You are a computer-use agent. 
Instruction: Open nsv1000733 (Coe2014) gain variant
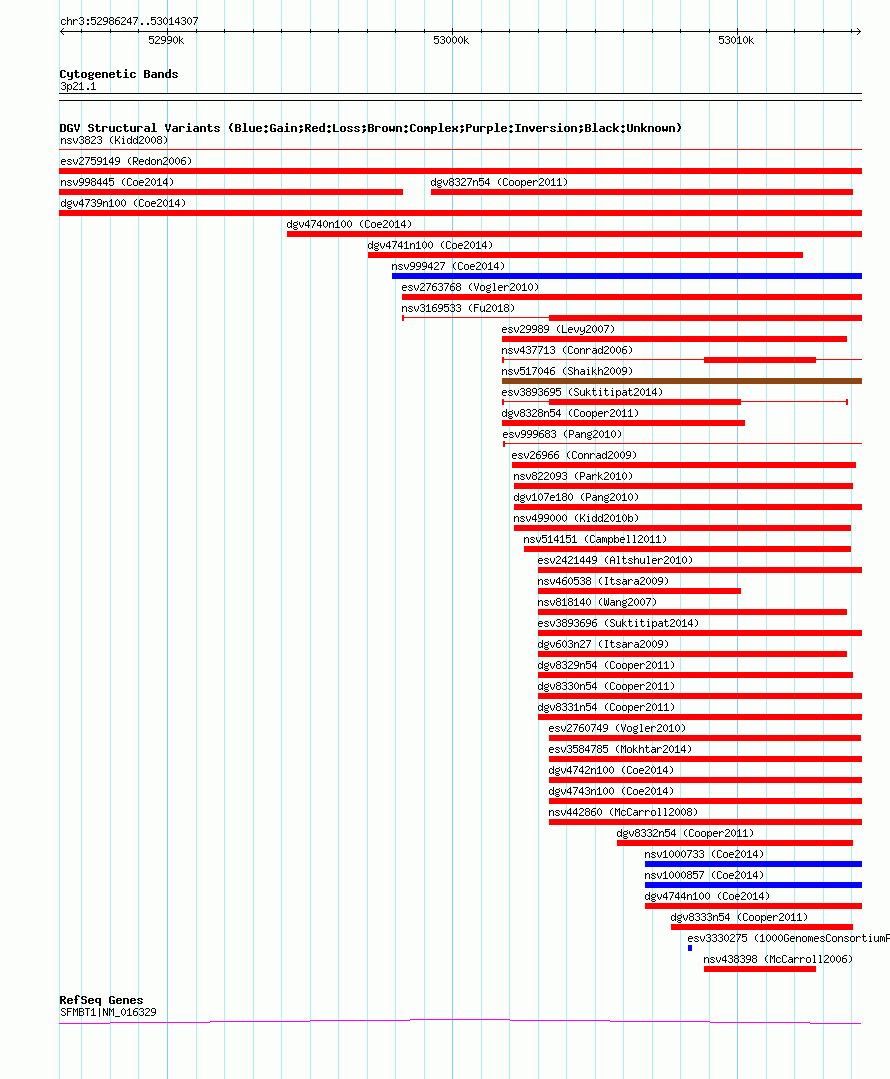[x=753, y=864]
